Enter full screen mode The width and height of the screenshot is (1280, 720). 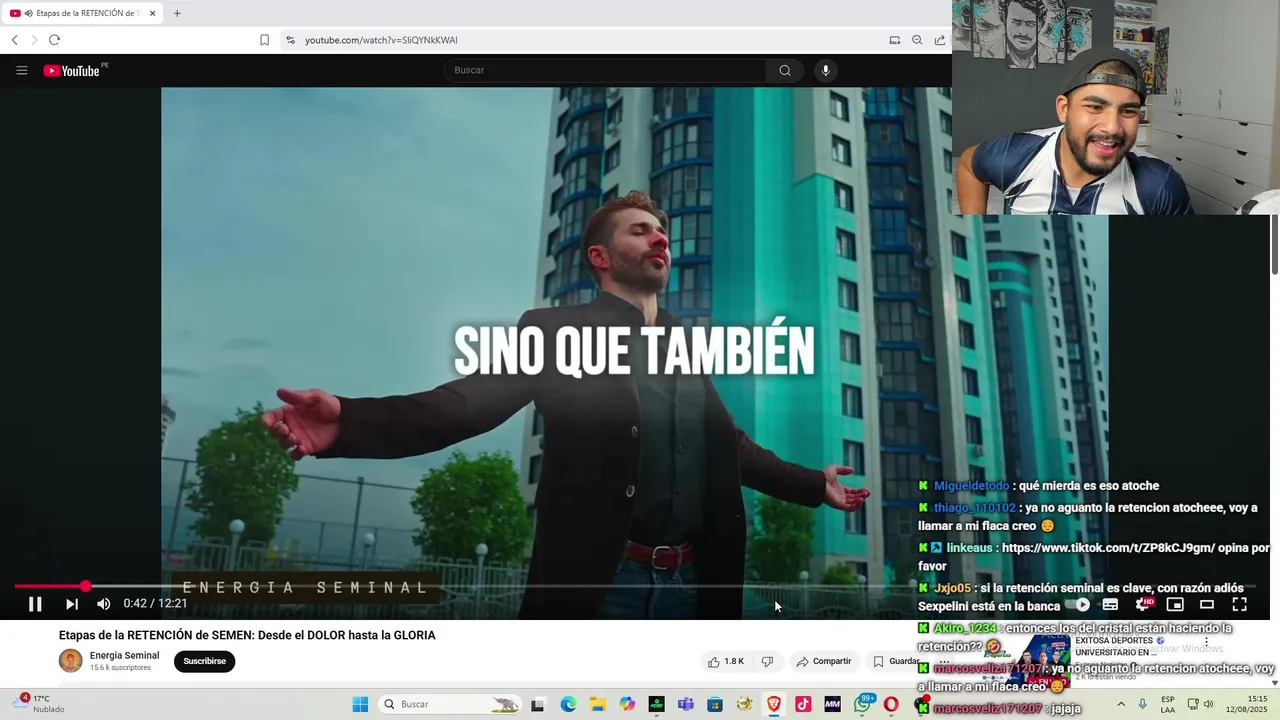coord(1239,604)
